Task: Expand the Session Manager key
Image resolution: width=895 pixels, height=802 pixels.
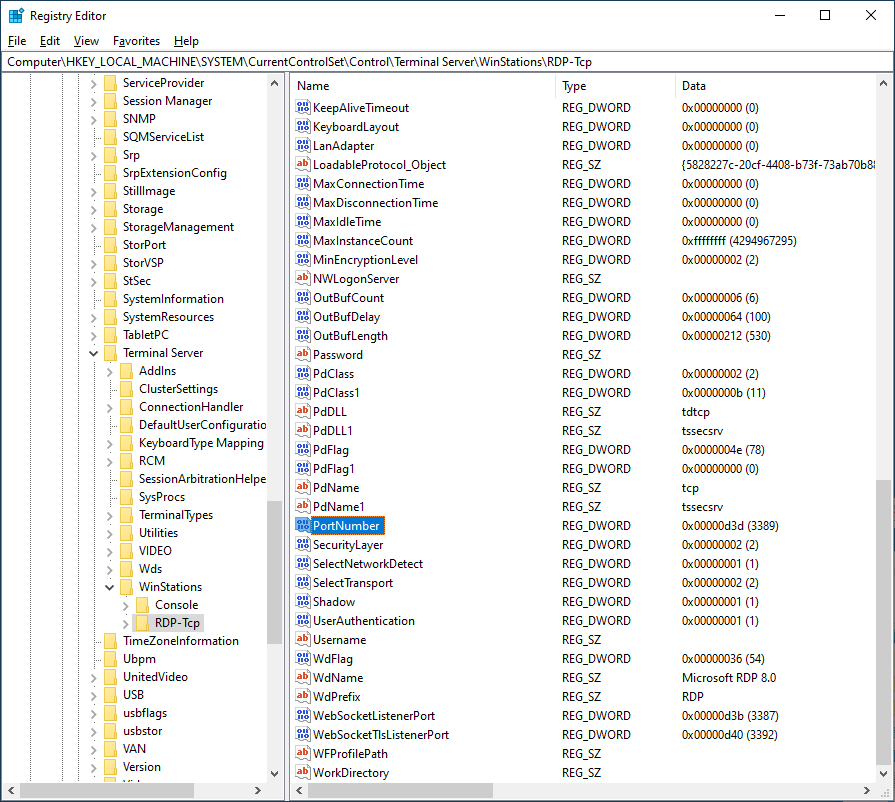Action: pyautogui.click(x=94, y=101)
